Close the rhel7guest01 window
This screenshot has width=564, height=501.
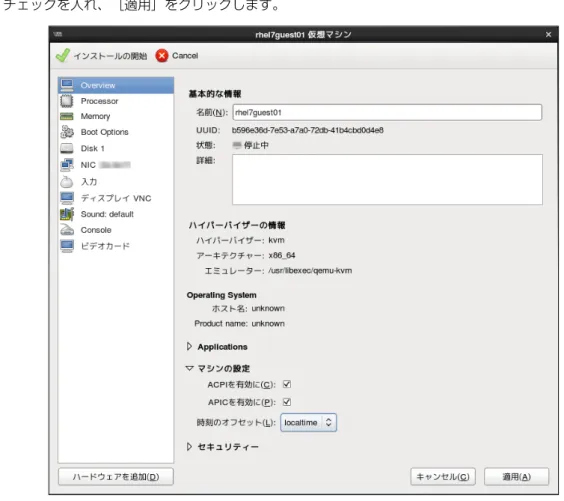tap(548, 35)
